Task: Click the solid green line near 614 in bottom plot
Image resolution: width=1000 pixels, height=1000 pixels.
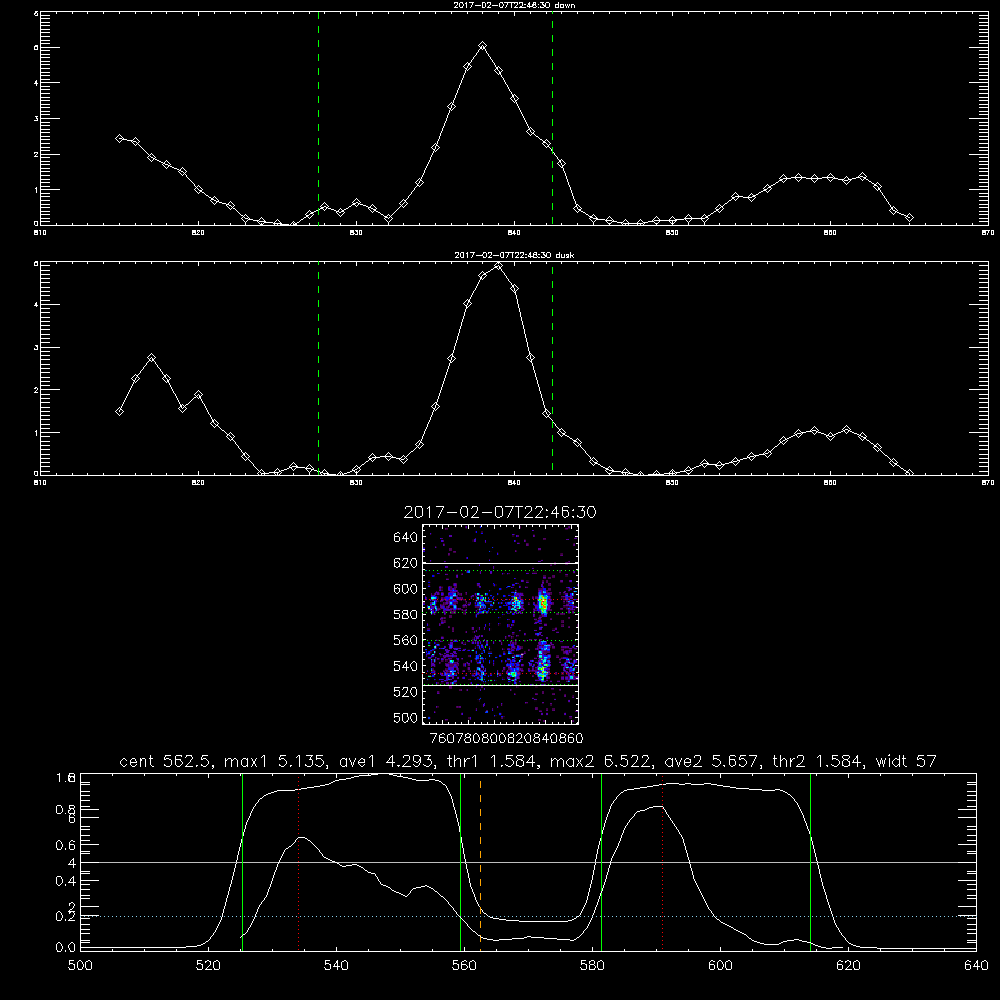Action: (811, 861)
